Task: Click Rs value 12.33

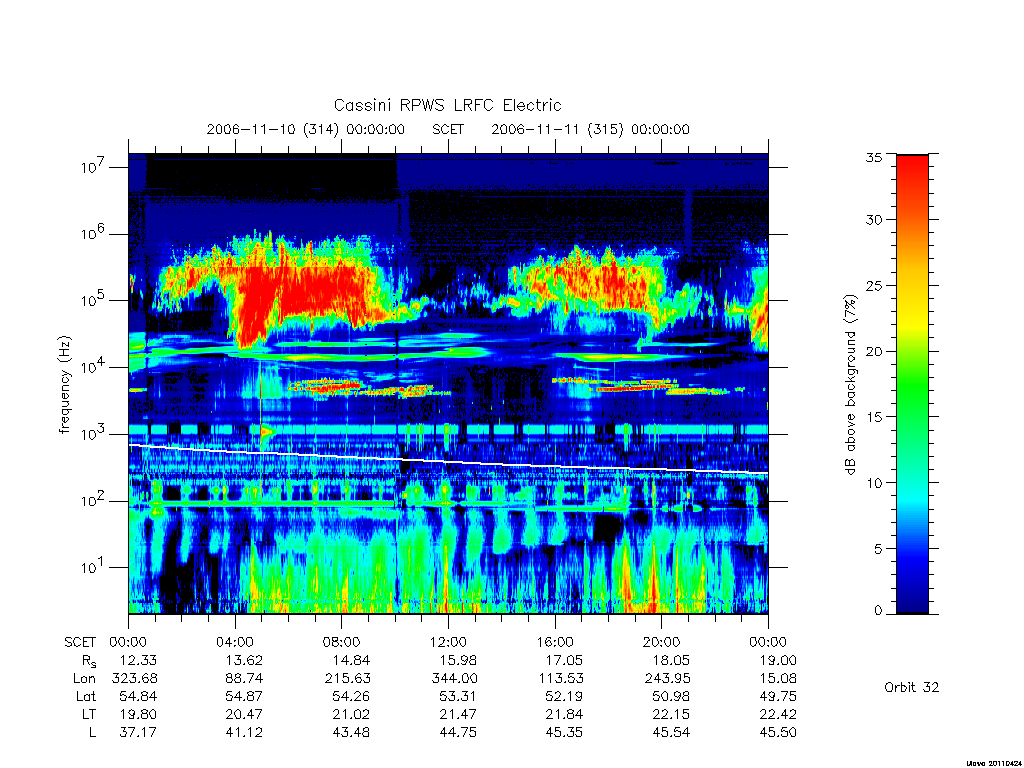Action: 138,661
